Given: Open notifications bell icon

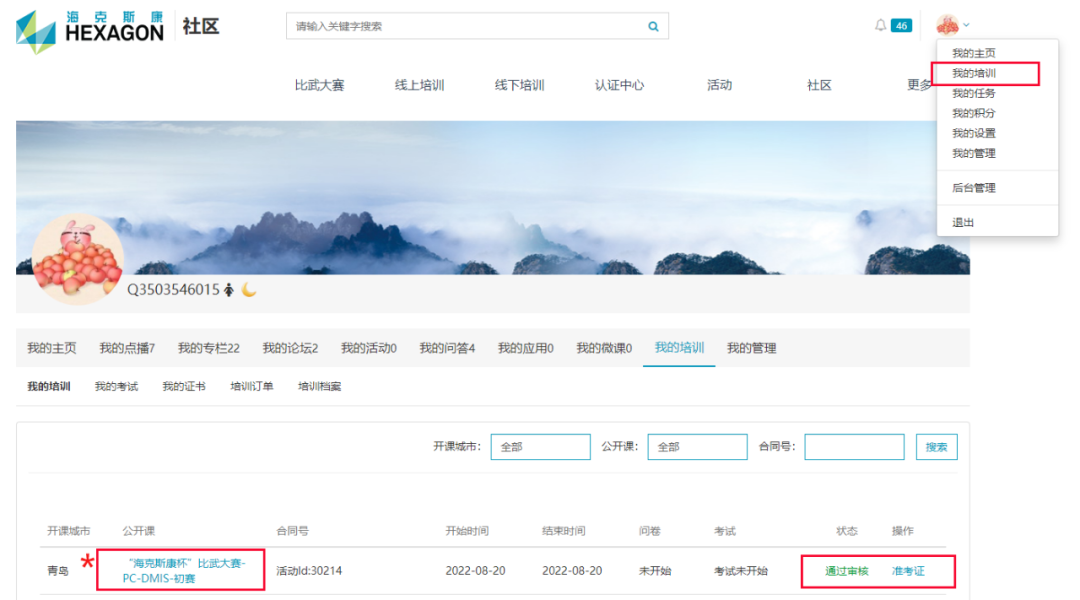Looking at the screenshot, I should (x=880, y=26).
